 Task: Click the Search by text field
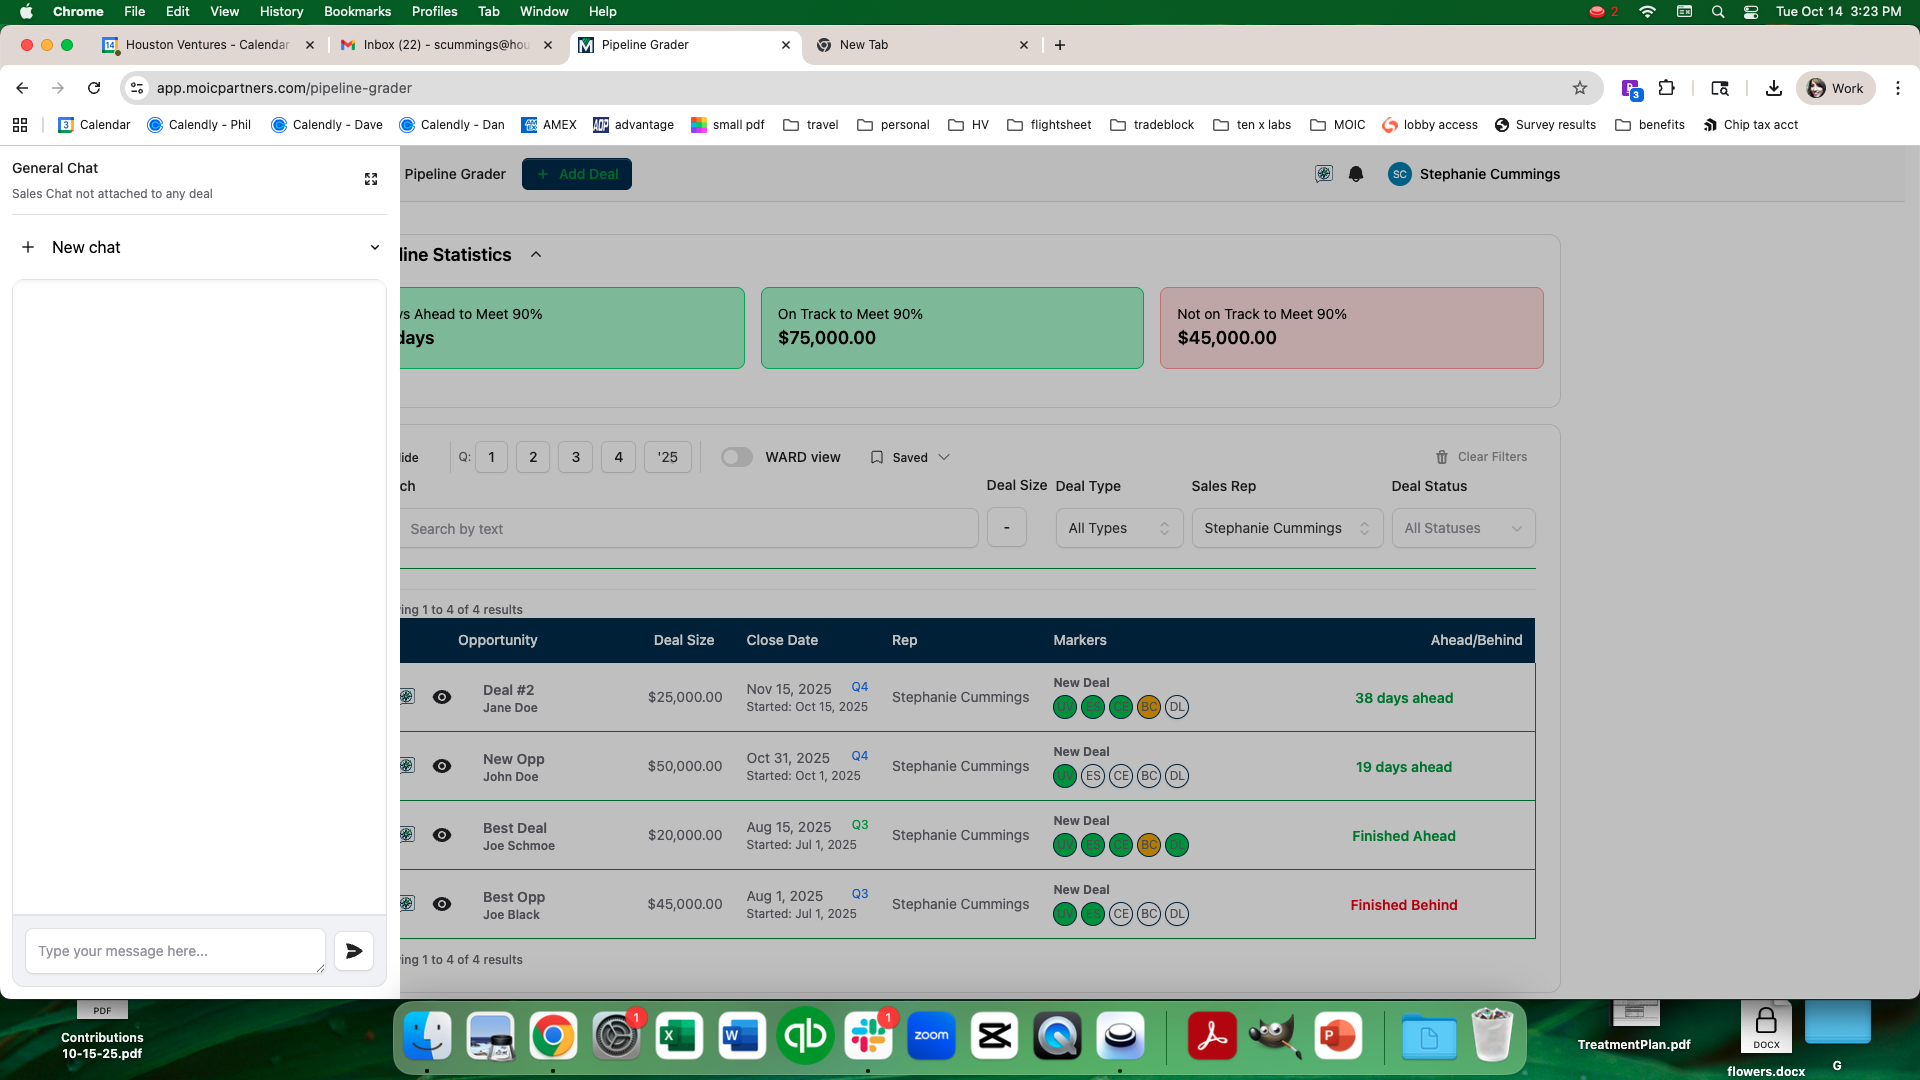[x=688, y=529]
